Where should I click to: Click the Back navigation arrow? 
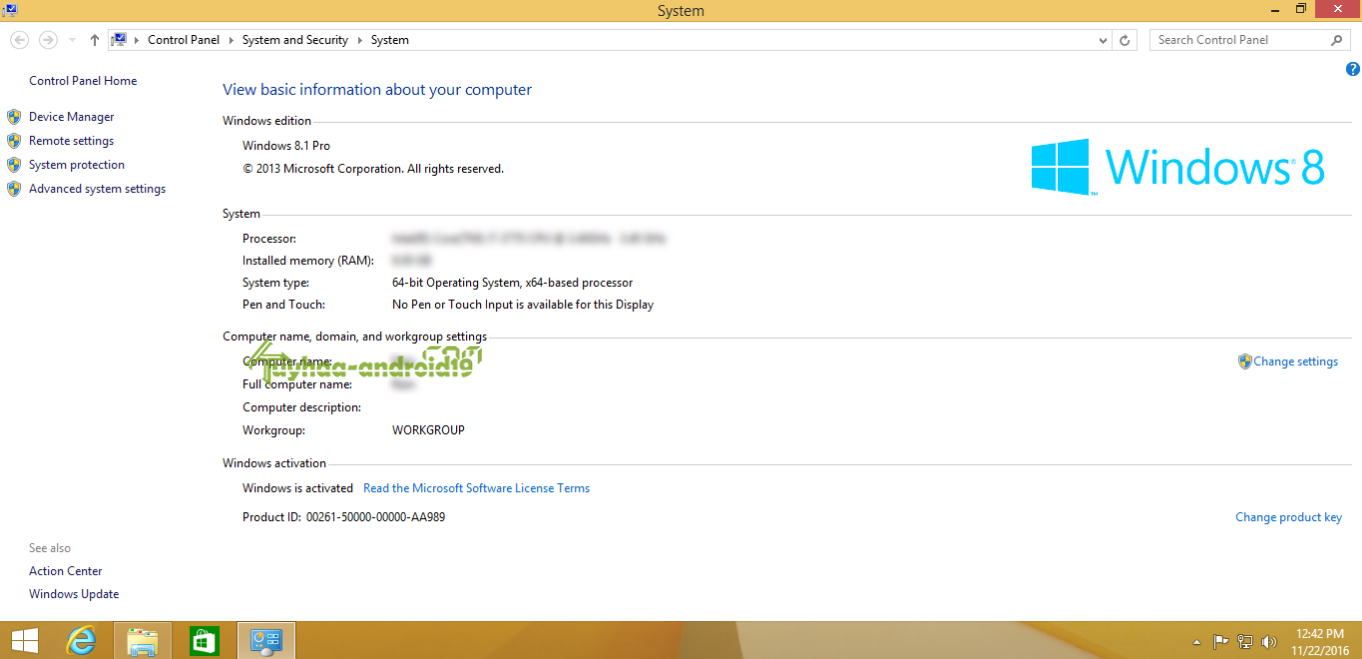pos(19,40)
